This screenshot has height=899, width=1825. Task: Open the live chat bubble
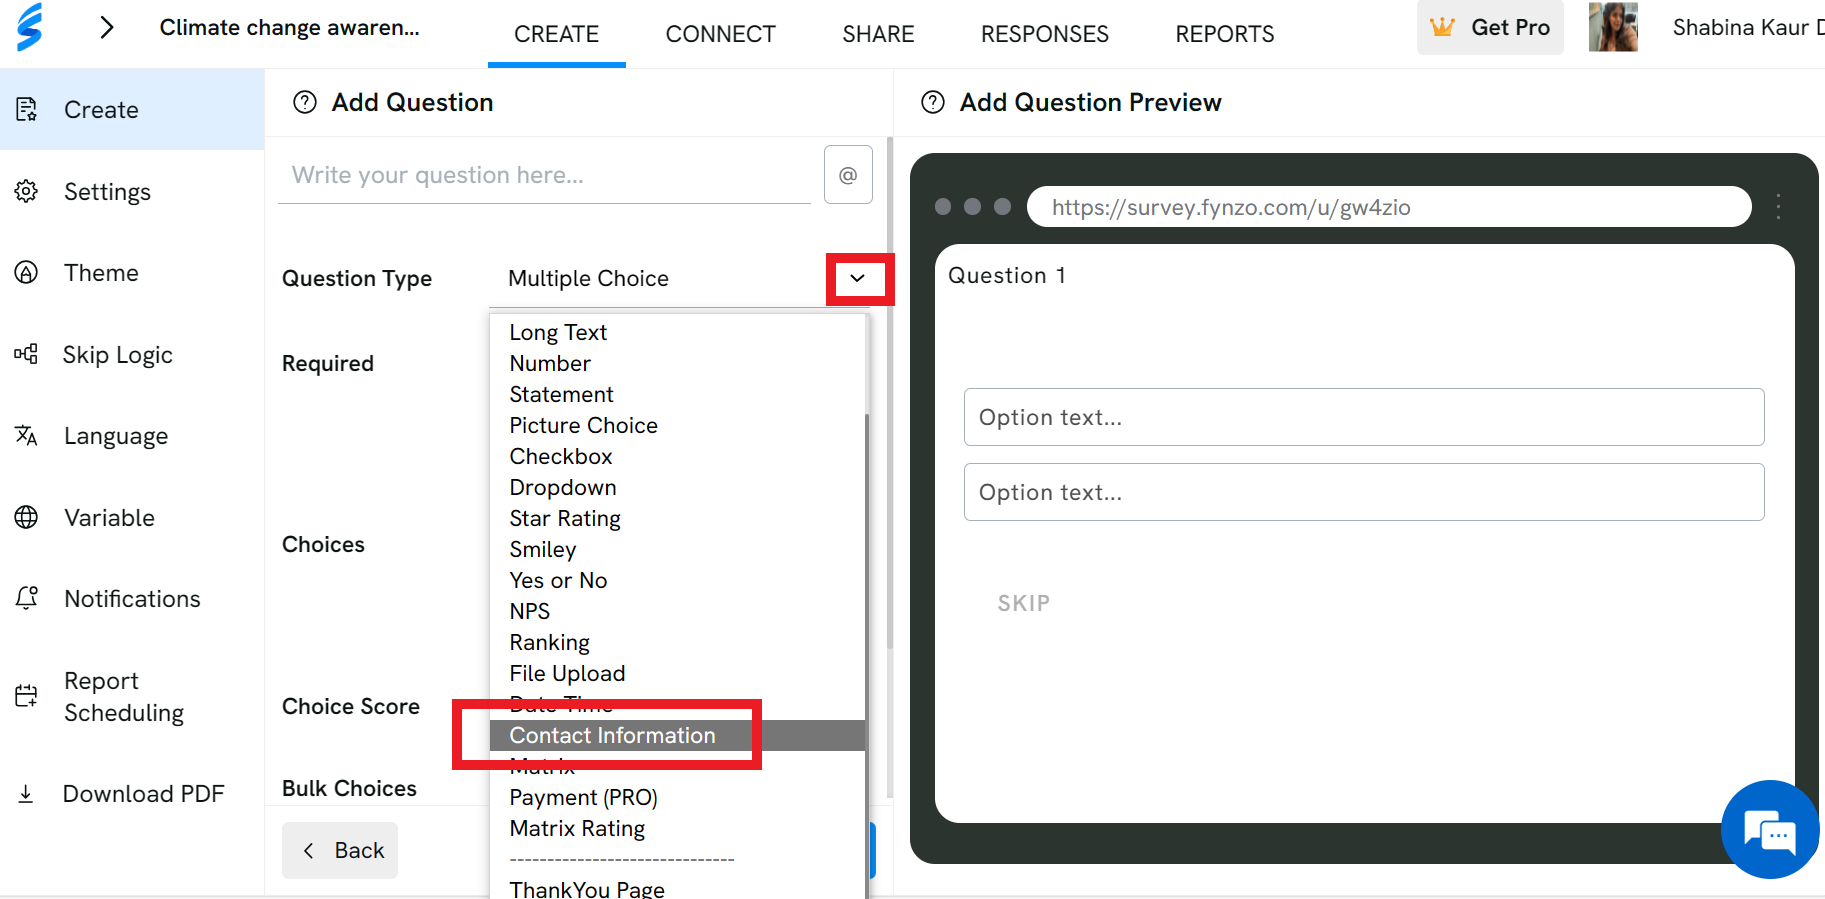point(1770,829)
